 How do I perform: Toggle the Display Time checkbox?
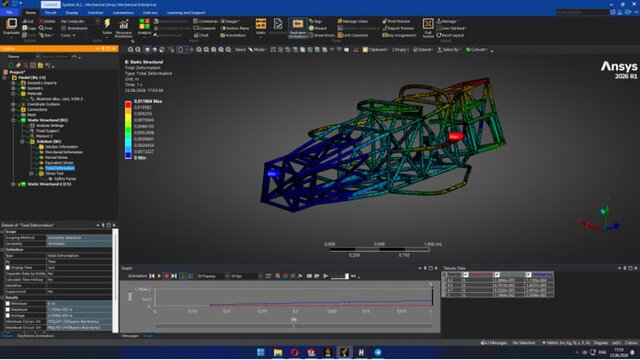(7, 268)
